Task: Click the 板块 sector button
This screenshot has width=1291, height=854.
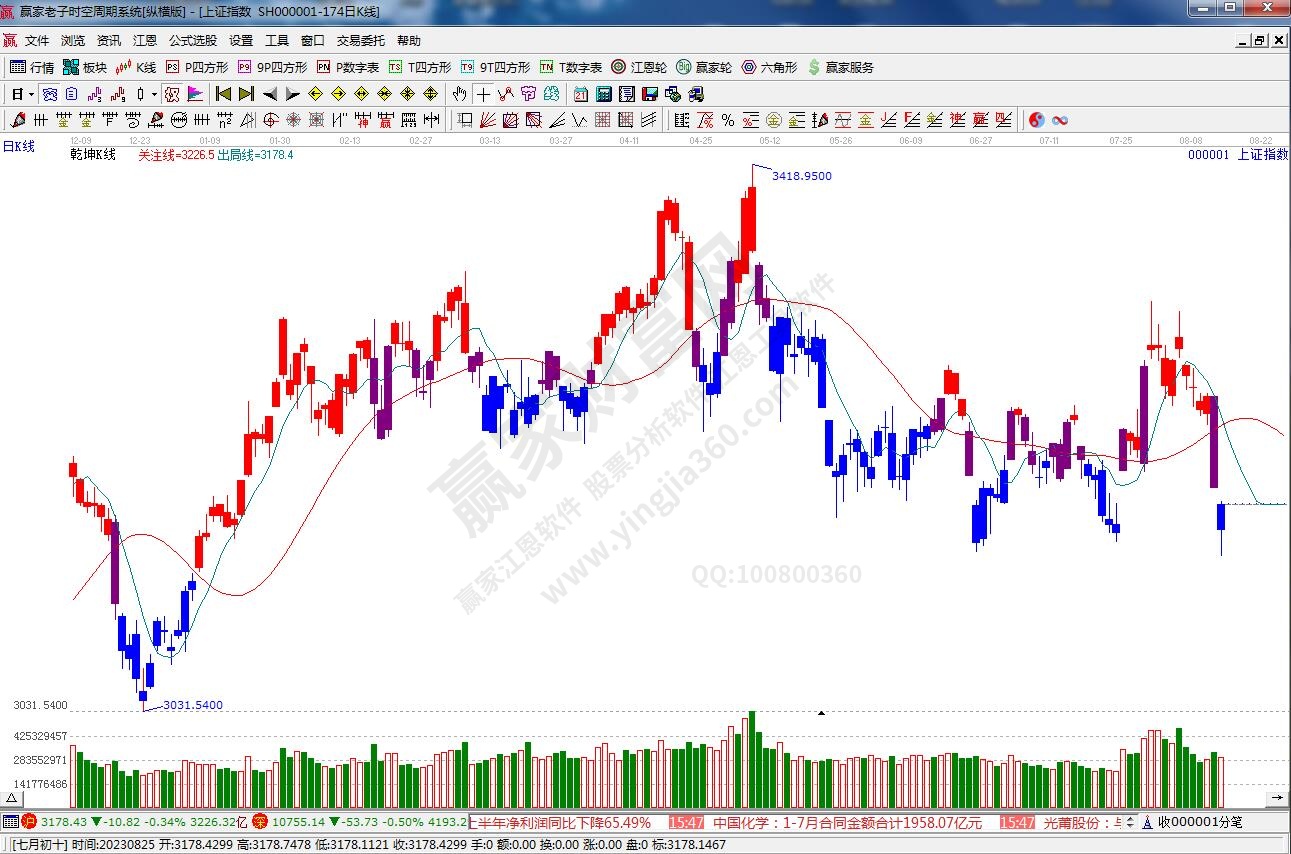Action: tap(84, 67)
